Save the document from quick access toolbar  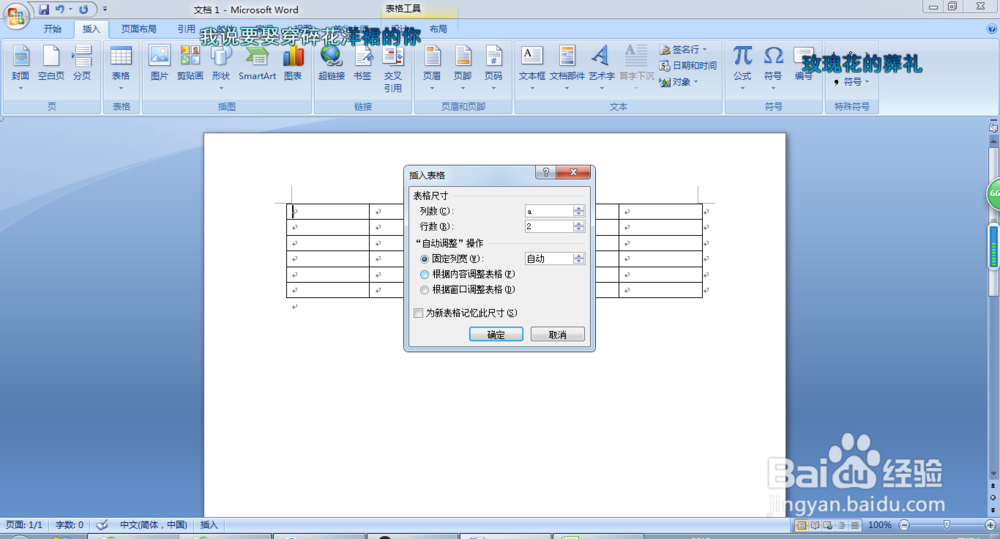coord(44,10)
